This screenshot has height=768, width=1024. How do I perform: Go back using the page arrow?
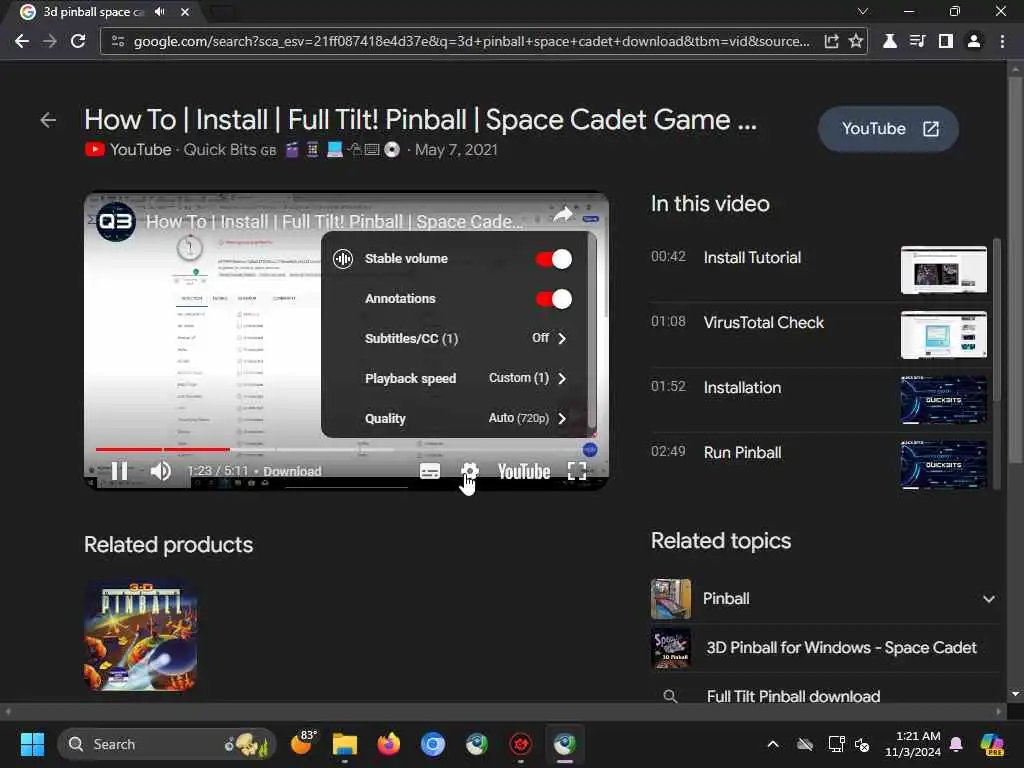48,120
